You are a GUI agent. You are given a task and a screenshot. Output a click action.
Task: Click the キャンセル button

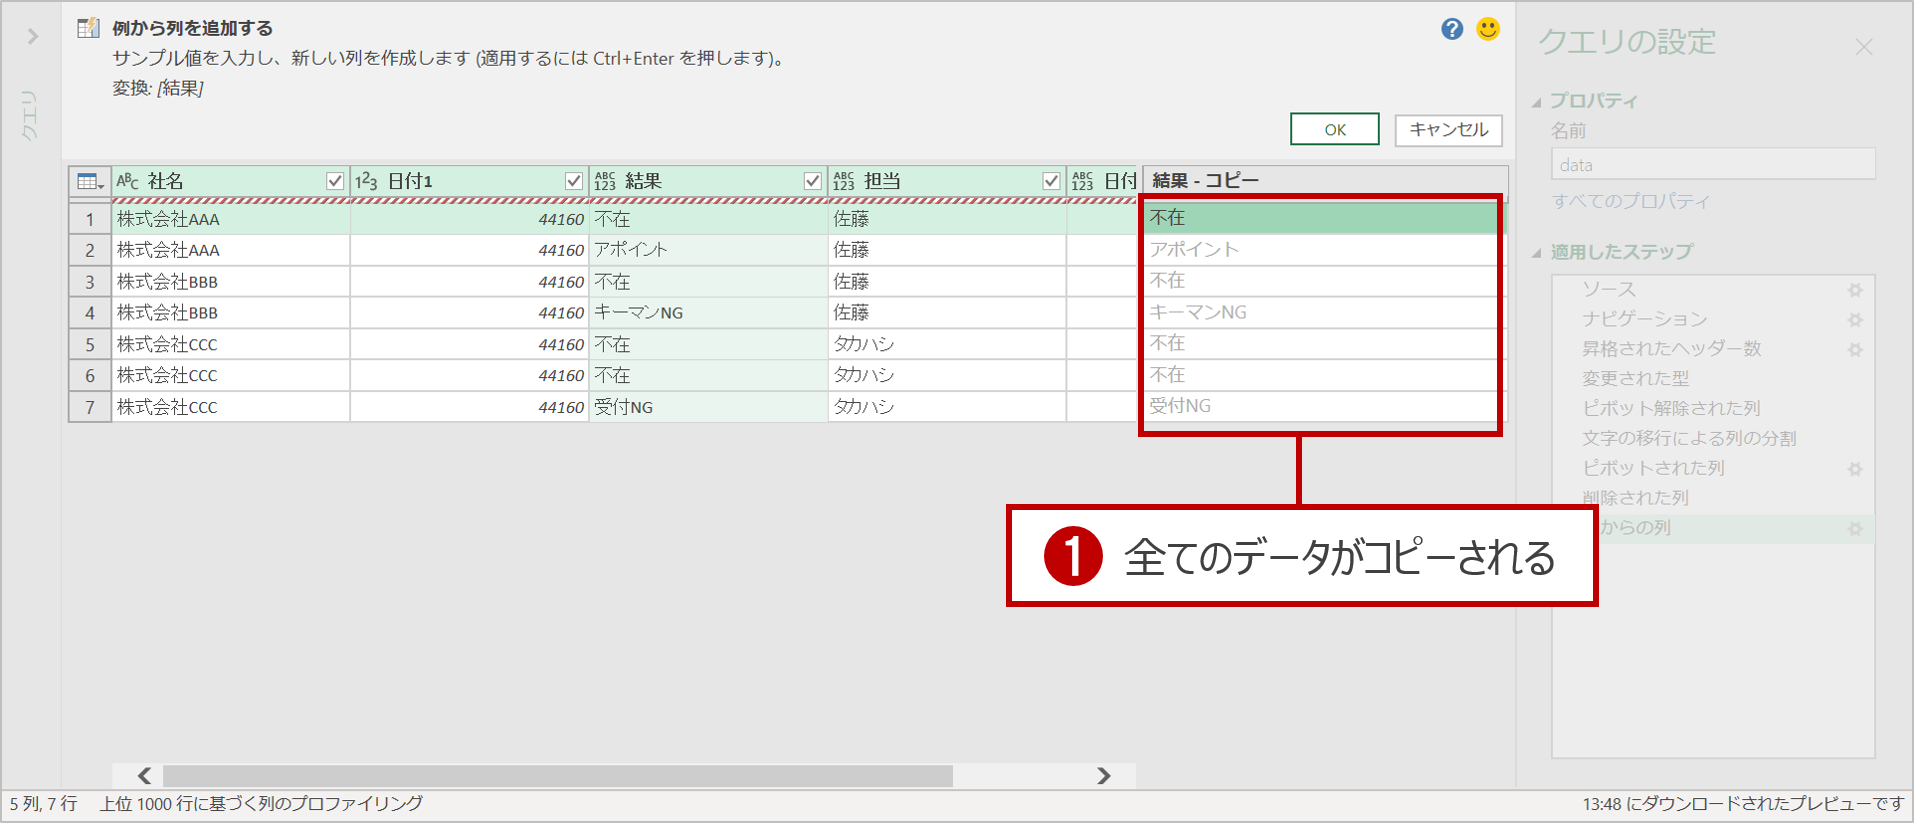(x=1449, y=129)
